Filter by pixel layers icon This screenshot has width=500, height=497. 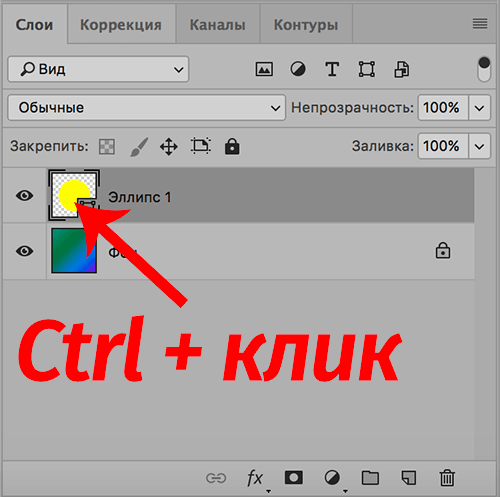pos(264,70)
